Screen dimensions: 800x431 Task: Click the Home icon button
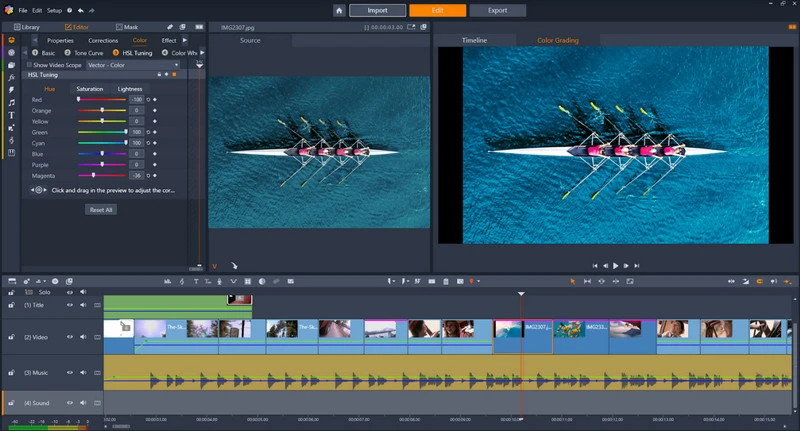[340, 10]
